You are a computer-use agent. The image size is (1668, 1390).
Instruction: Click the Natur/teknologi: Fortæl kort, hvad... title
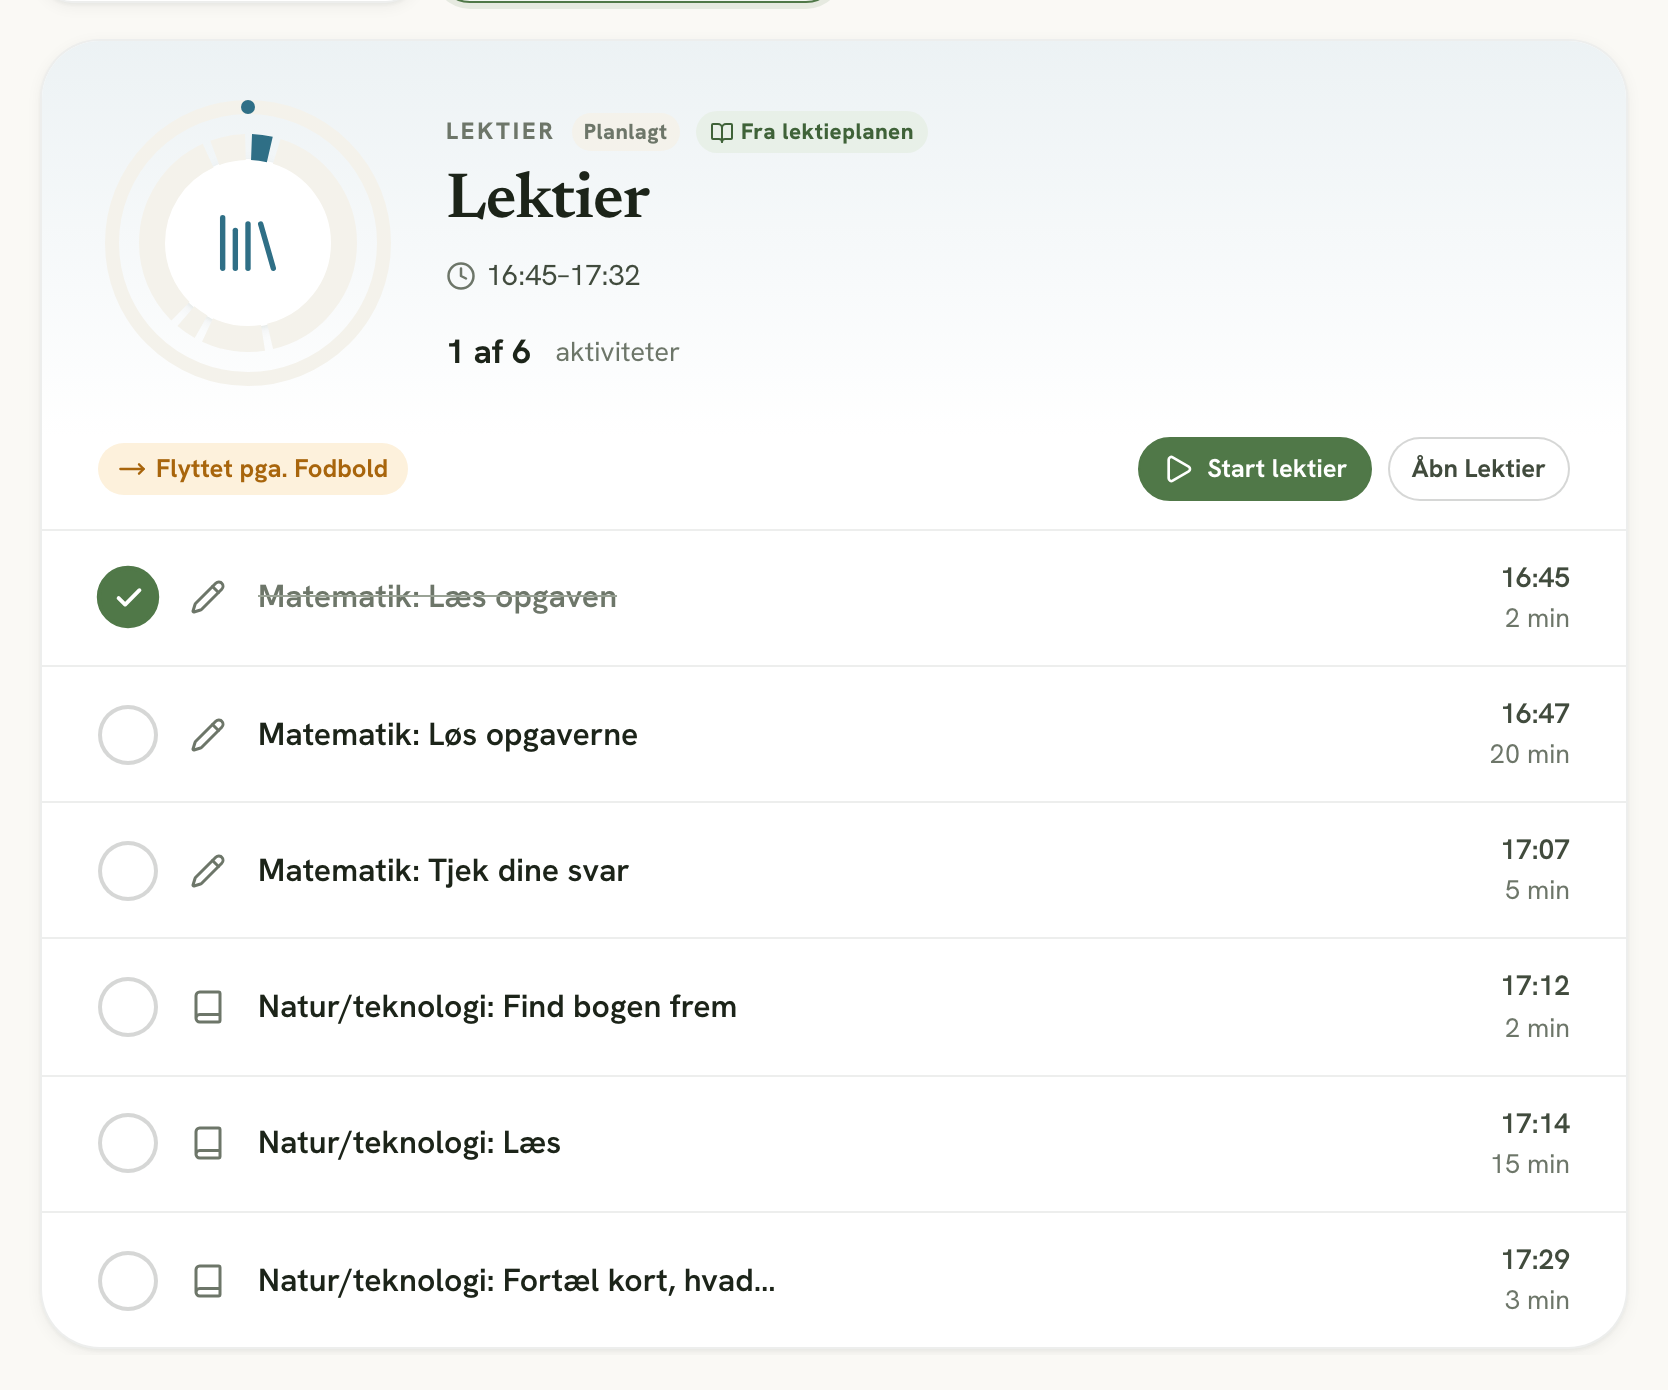[x=517, y=1281]
